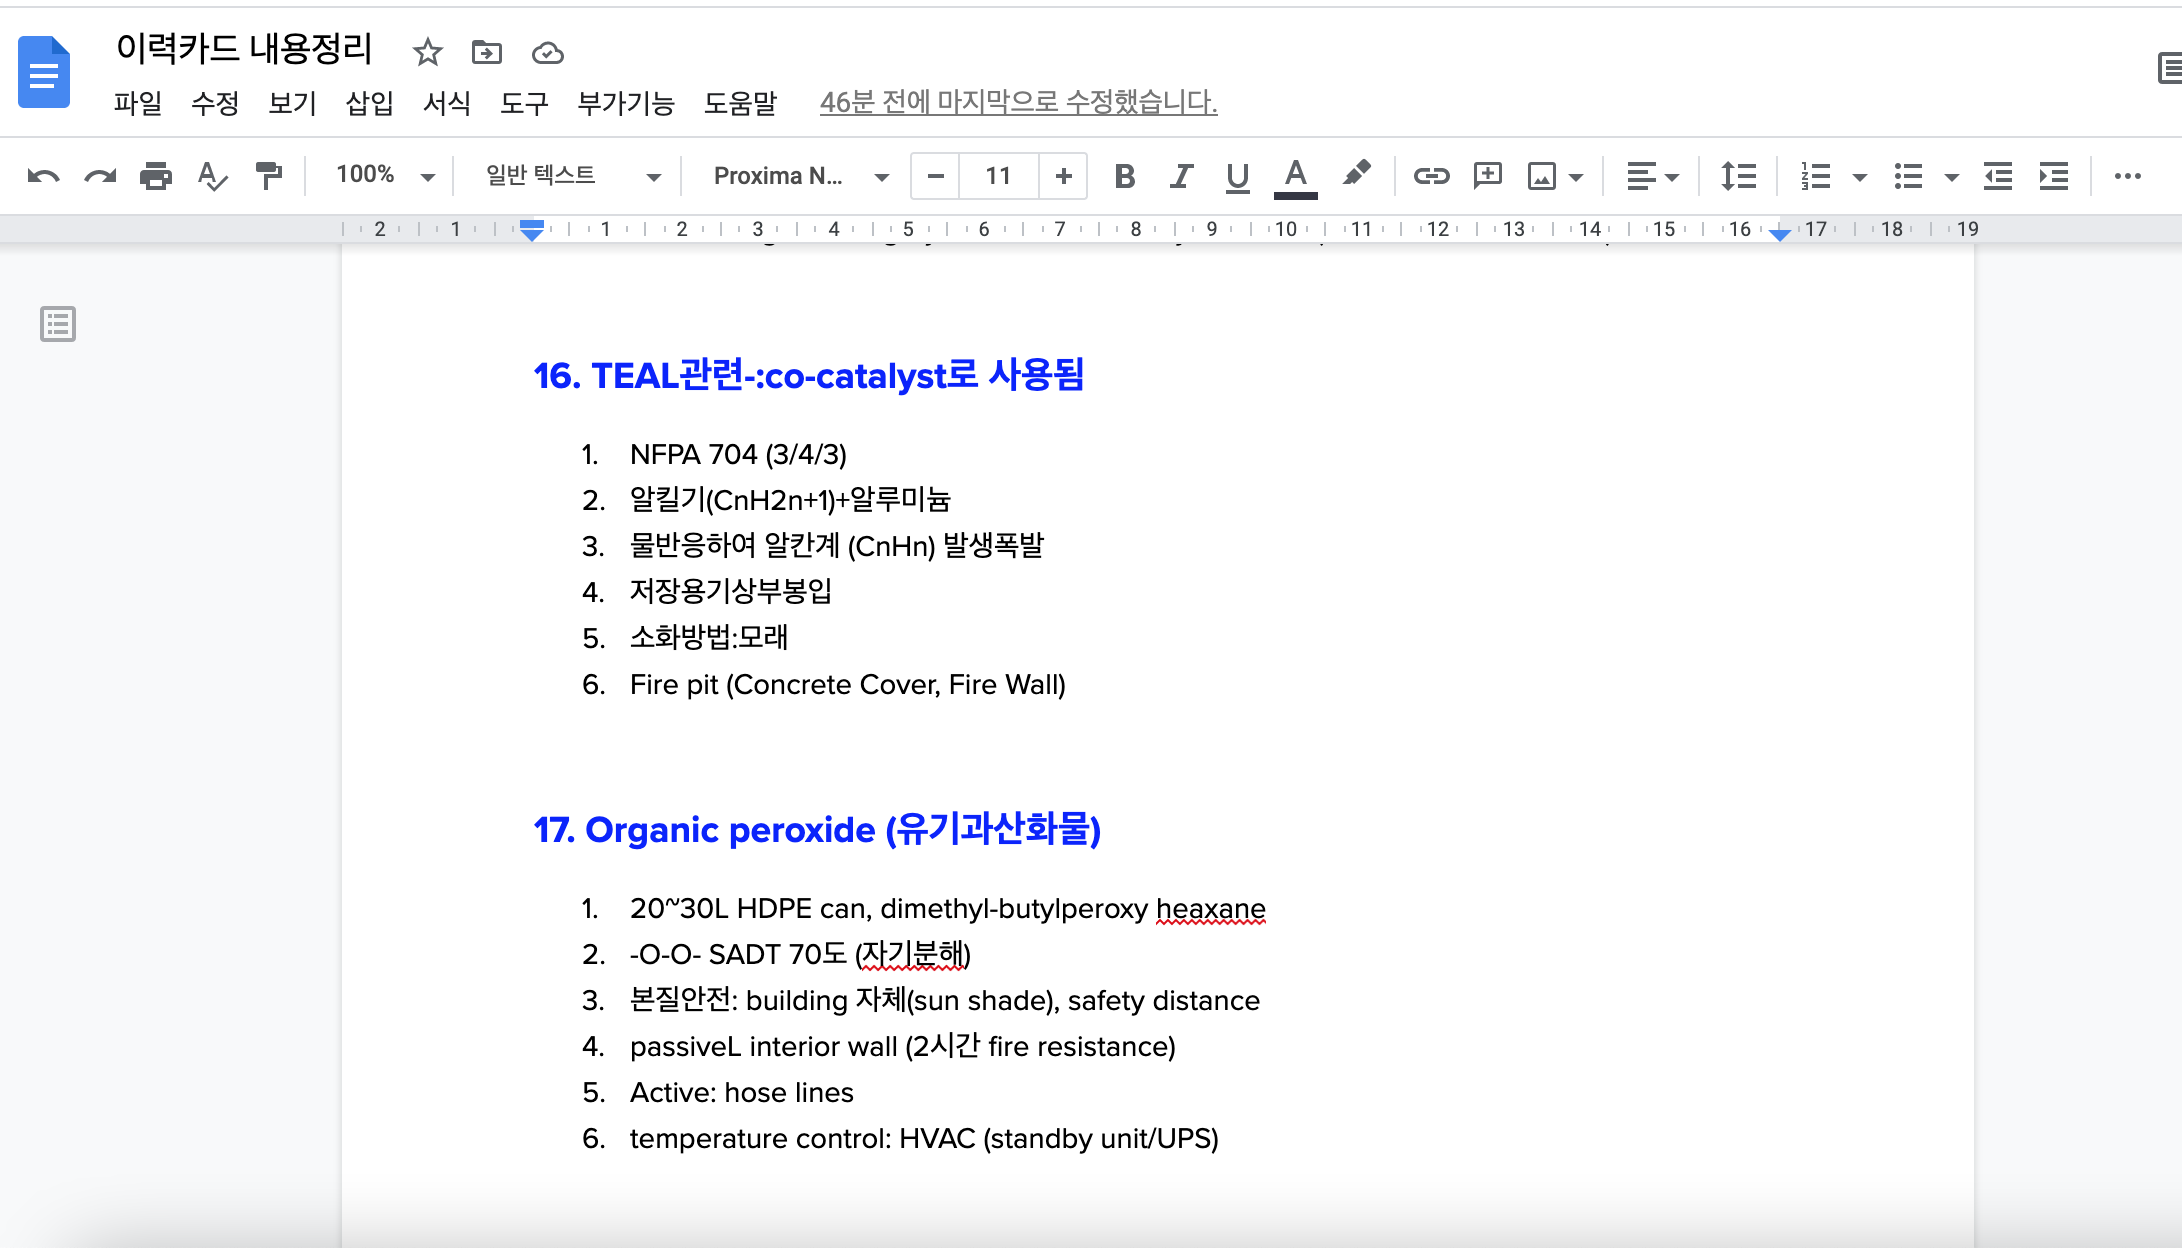Expand bulleted list style arrow

(x=1951, y=177)
